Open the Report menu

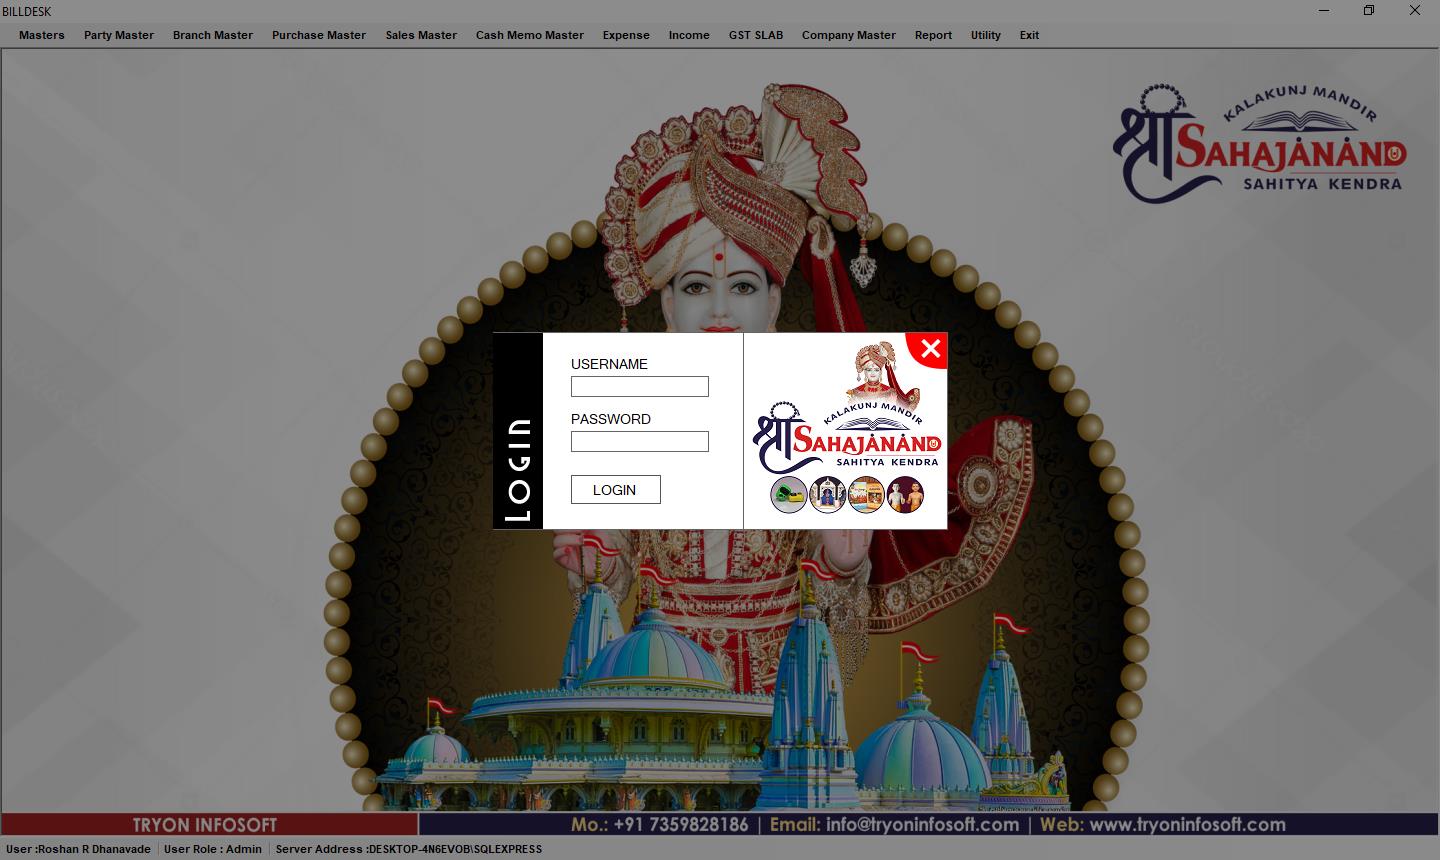pyautogui.click(x=933, y=35)
